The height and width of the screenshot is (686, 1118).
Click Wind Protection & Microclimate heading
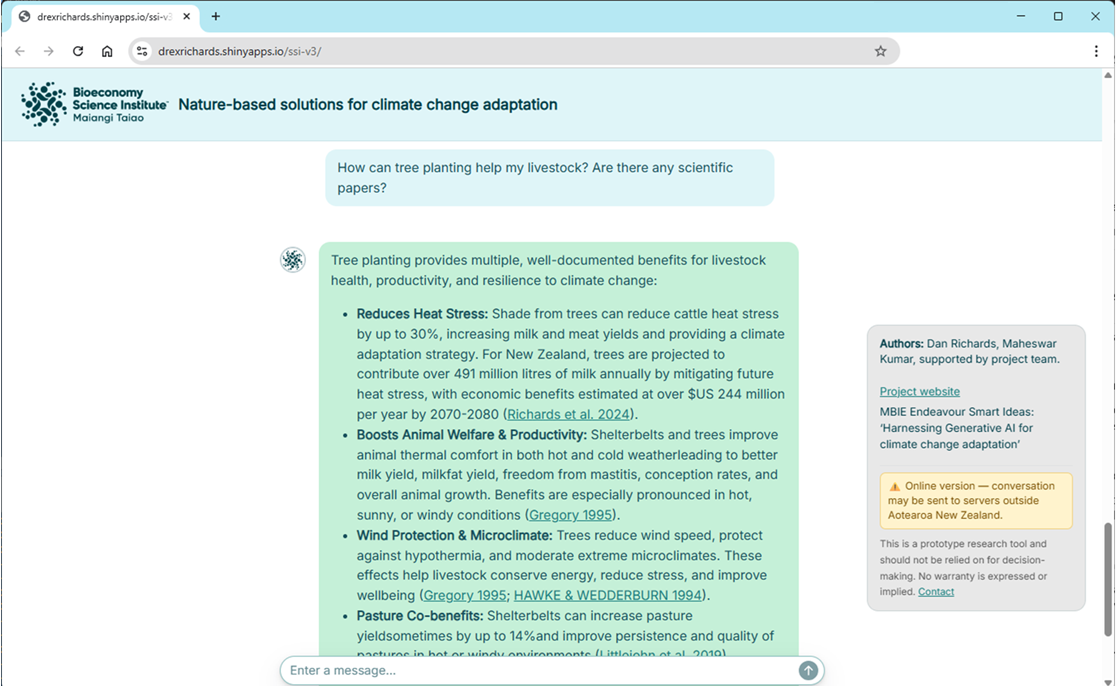(454, 536)
